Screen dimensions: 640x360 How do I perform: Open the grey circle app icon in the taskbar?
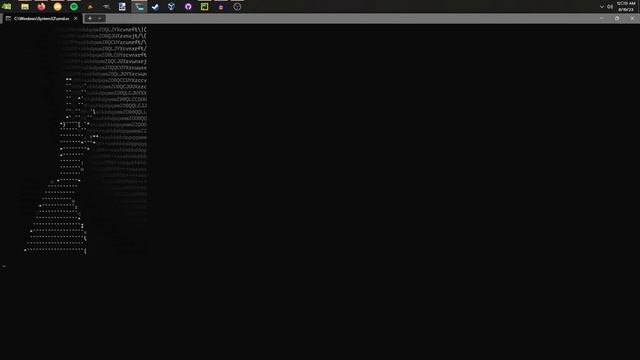pos(237,7)
